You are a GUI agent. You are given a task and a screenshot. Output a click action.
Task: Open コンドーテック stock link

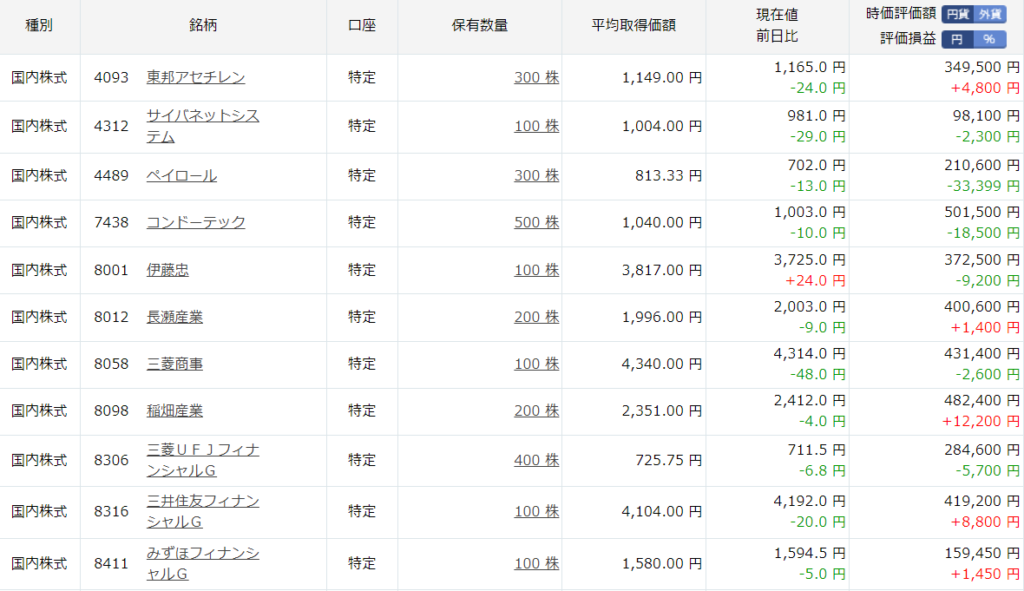click(x=196, y=223)
